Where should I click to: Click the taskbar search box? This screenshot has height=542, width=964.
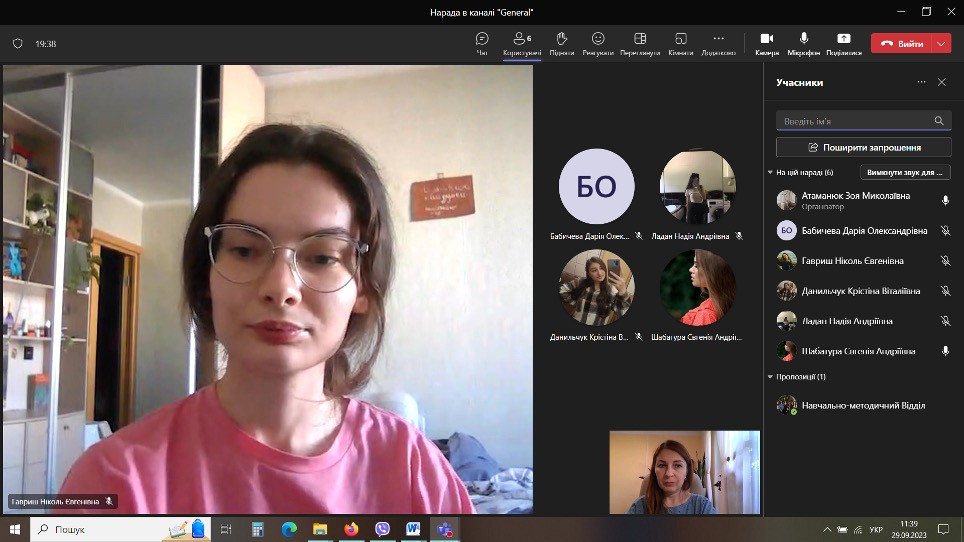point(120,529)
